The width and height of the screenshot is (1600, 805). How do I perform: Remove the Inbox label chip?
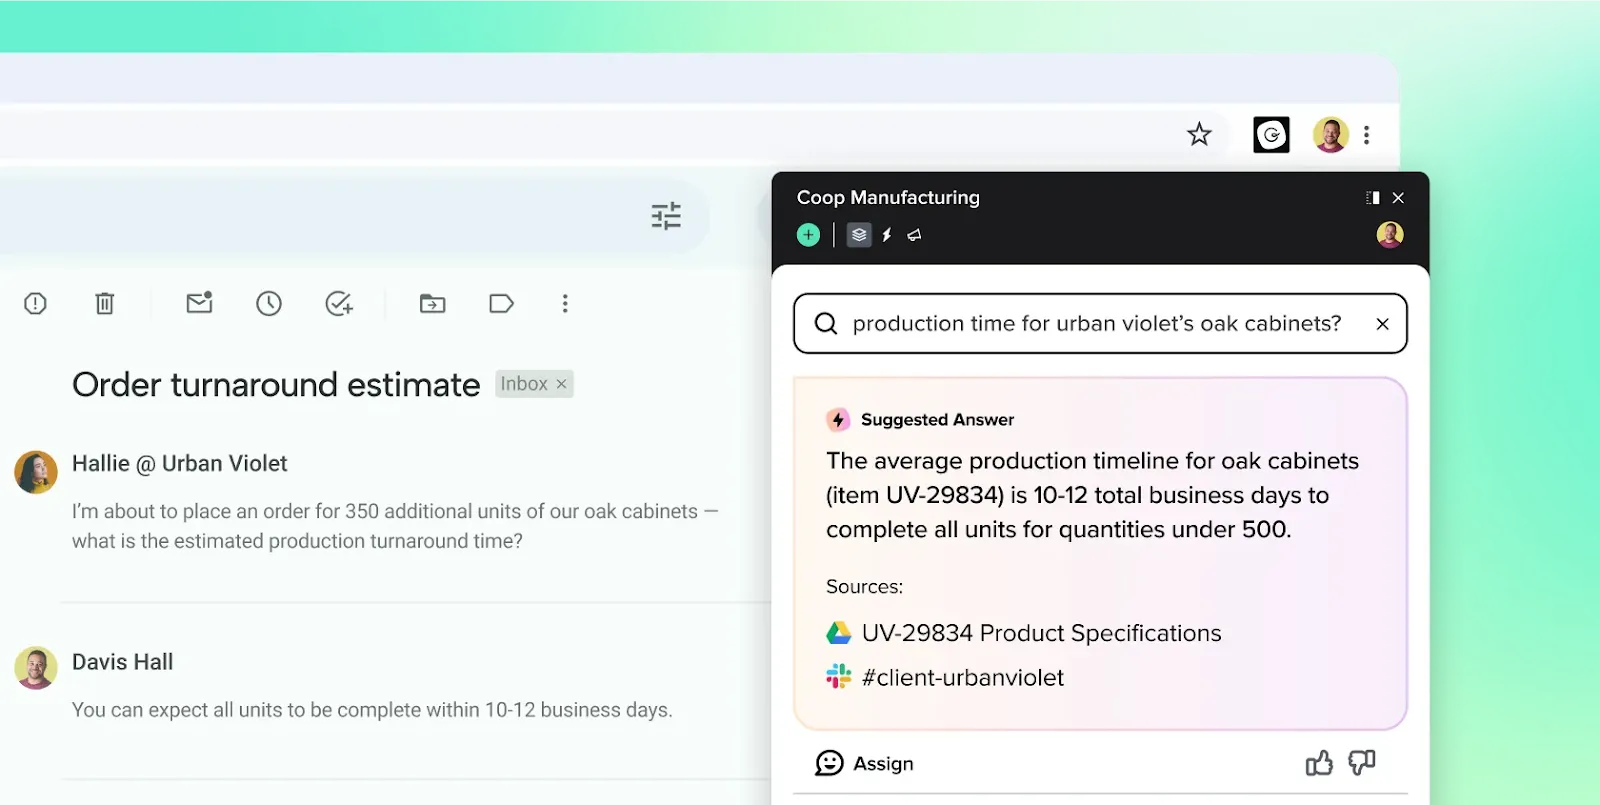click(x=562, y=384)
